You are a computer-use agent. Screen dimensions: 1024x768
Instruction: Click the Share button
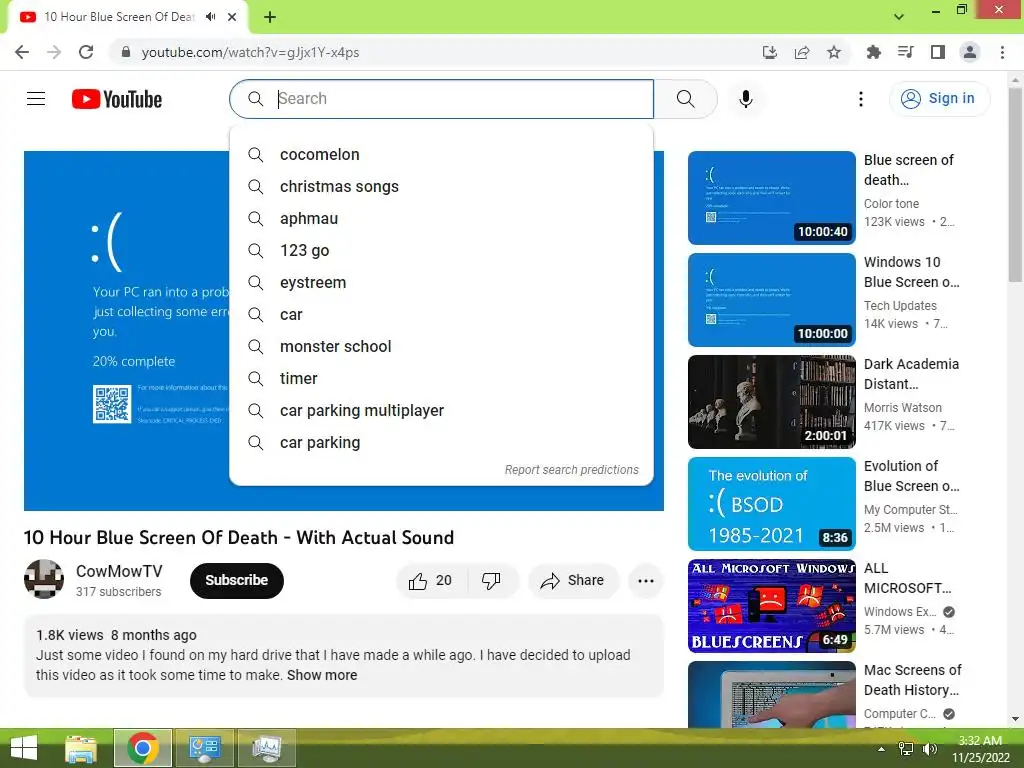point(573,581)
